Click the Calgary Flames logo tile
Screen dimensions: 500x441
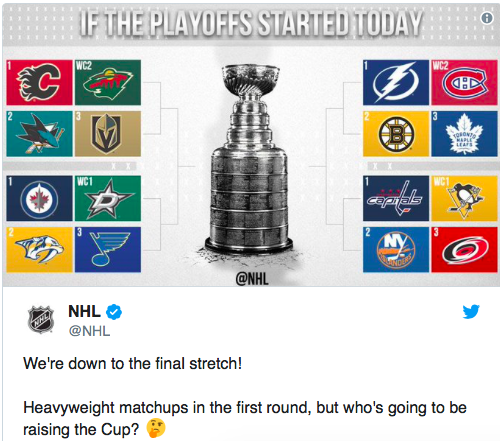pos(39,83)
